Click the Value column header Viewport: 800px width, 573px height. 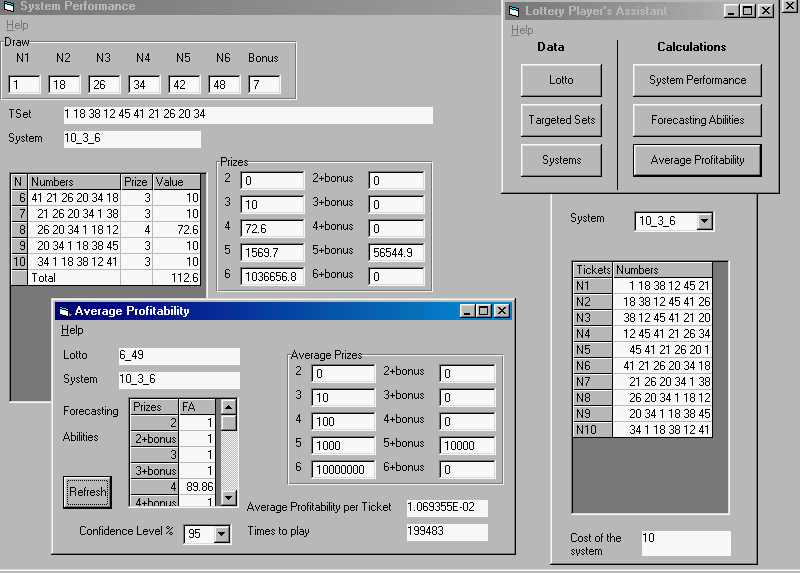coord(177,182)
